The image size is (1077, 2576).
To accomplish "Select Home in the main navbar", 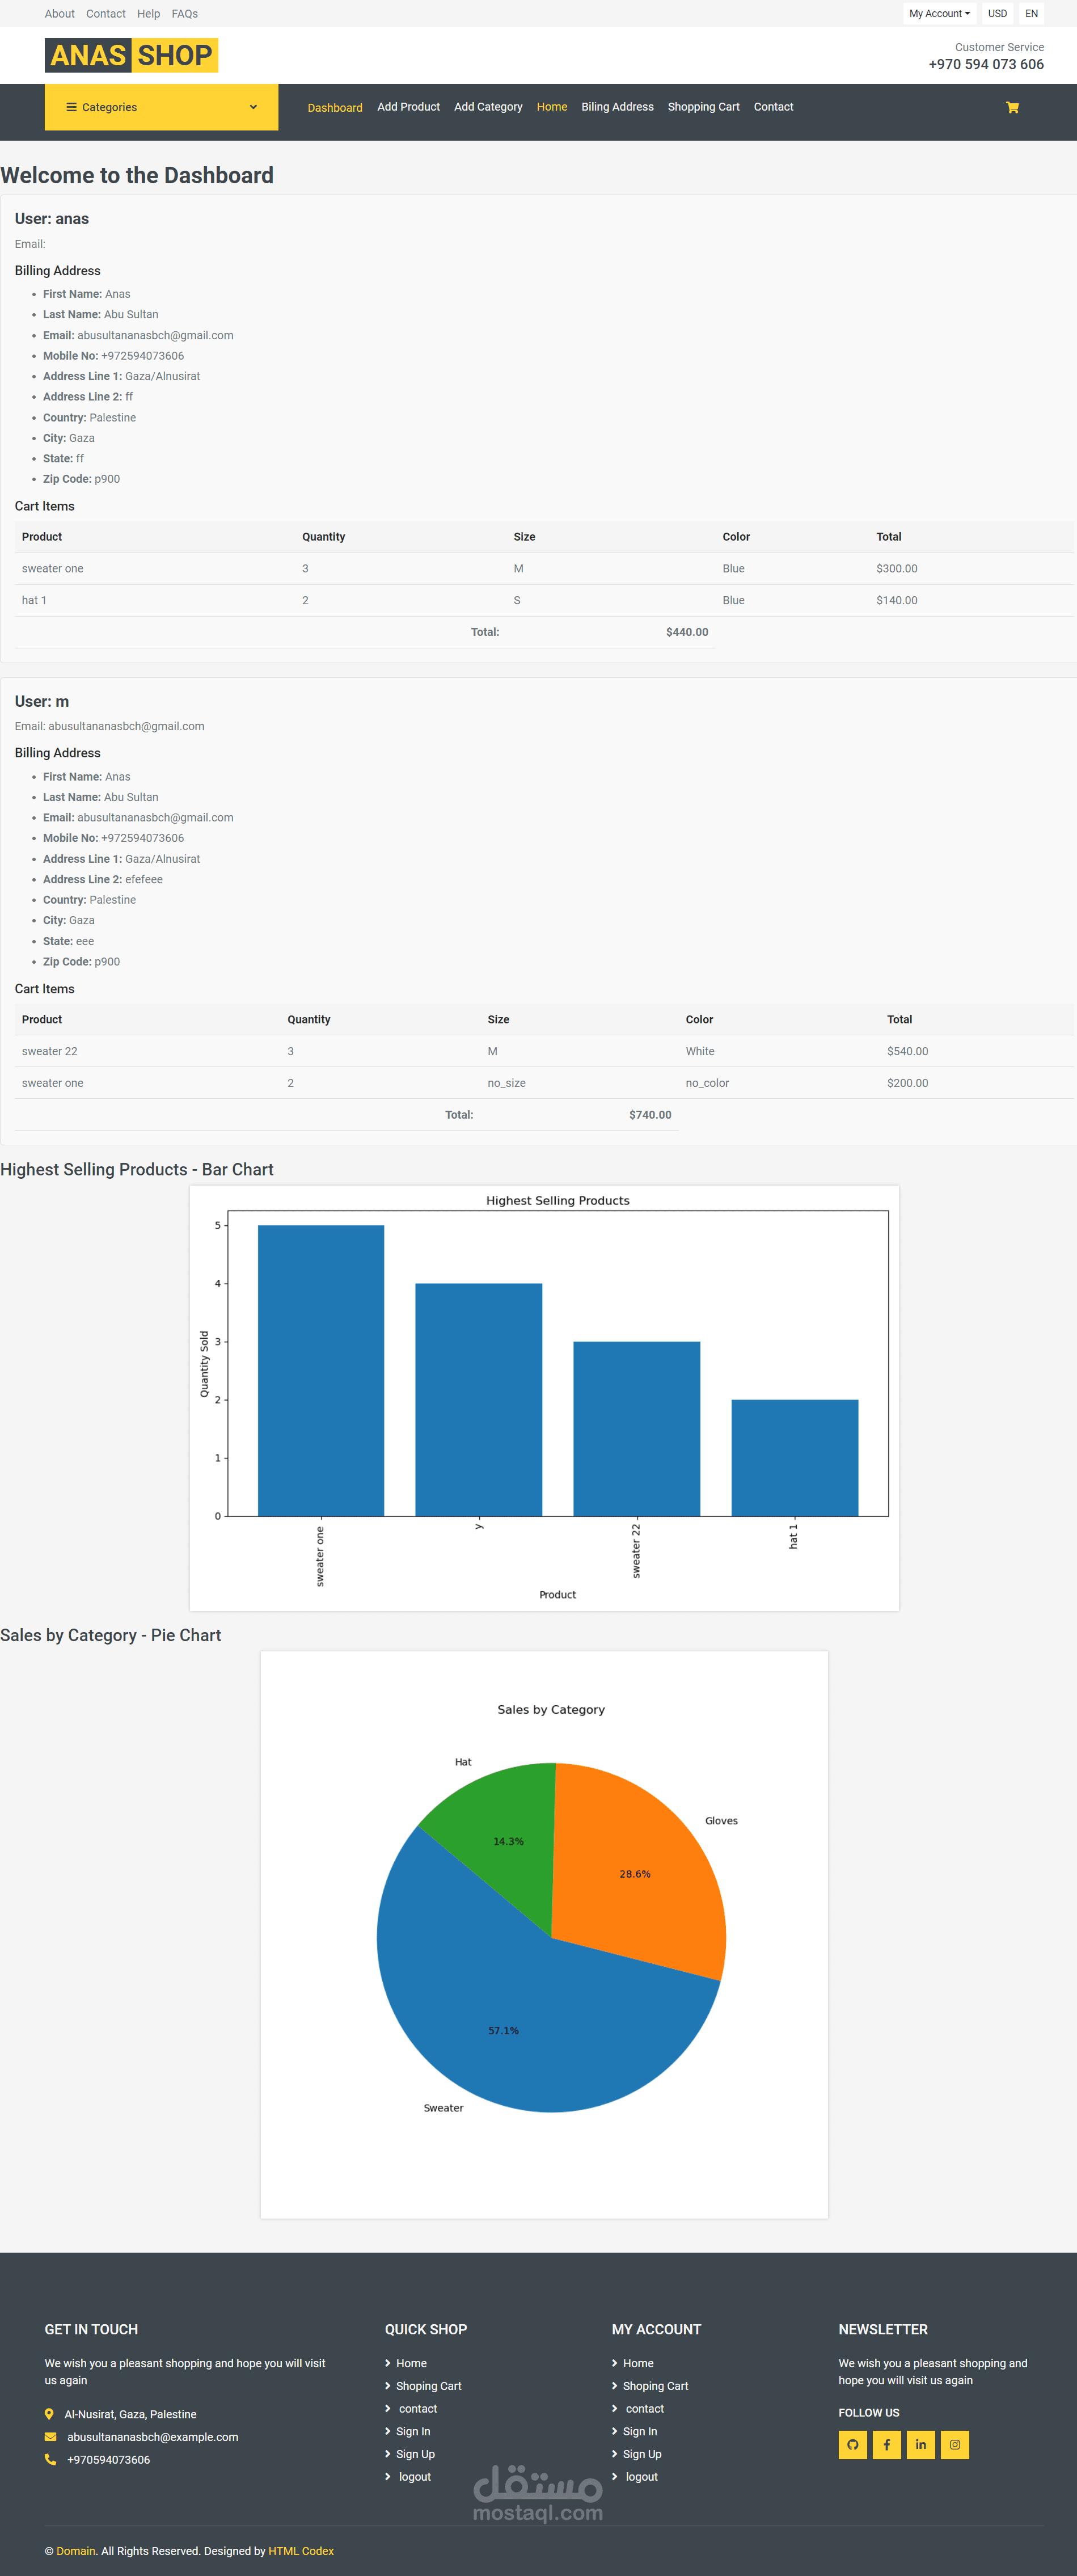I will [x=552, y=107].
